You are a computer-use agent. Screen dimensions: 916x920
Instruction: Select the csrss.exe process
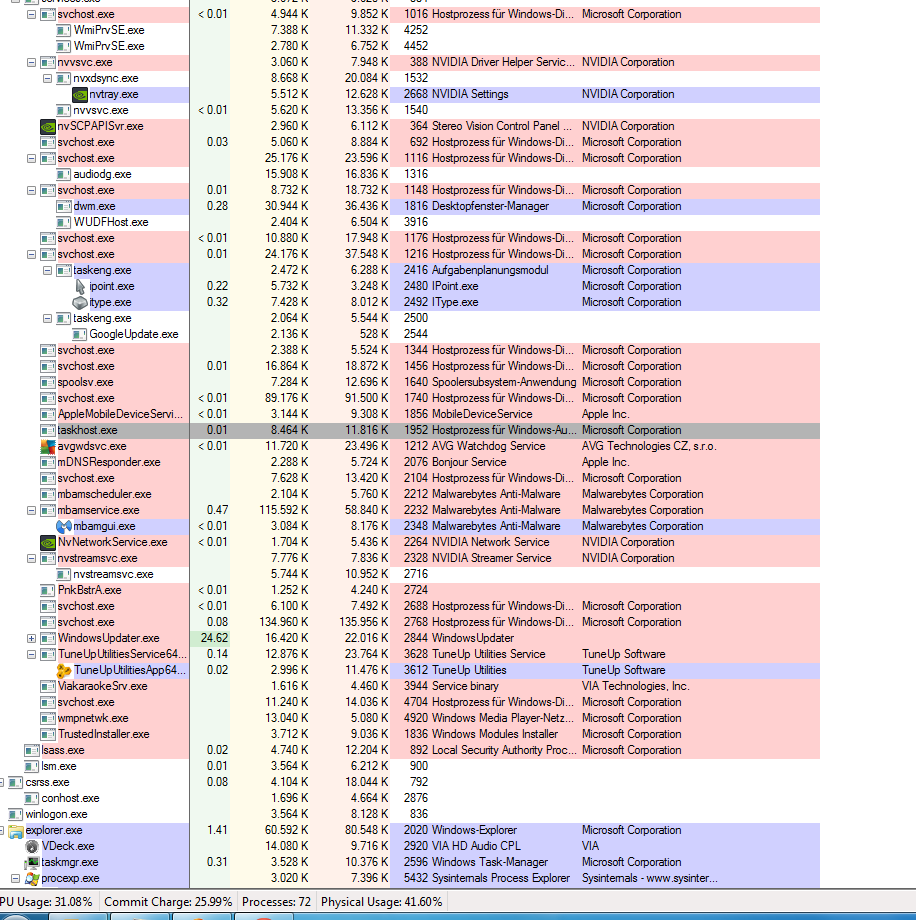pyautogui.click(x=47, y=782)
